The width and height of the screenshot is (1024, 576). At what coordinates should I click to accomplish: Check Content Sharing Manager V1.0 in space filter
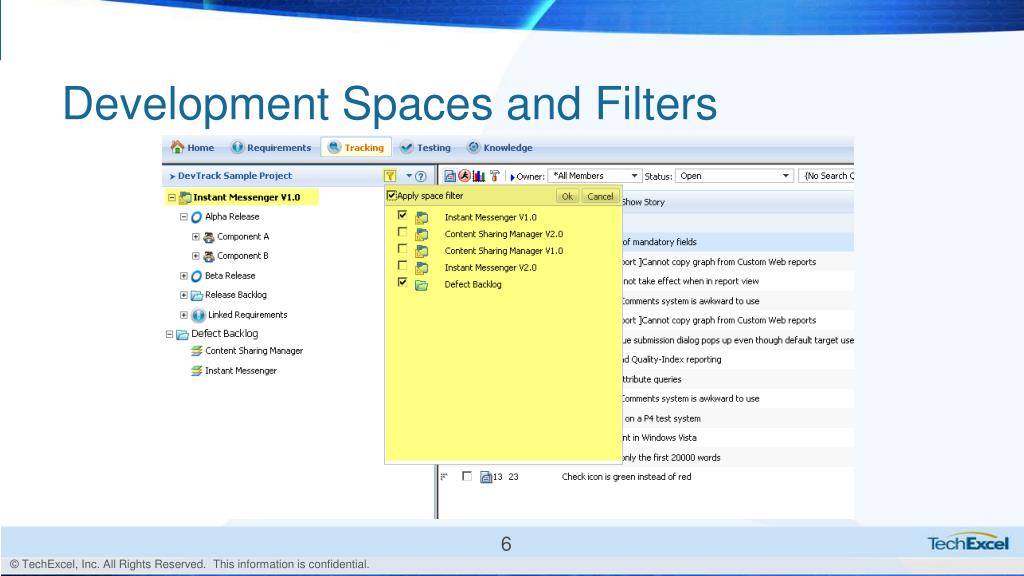(402, 249)
